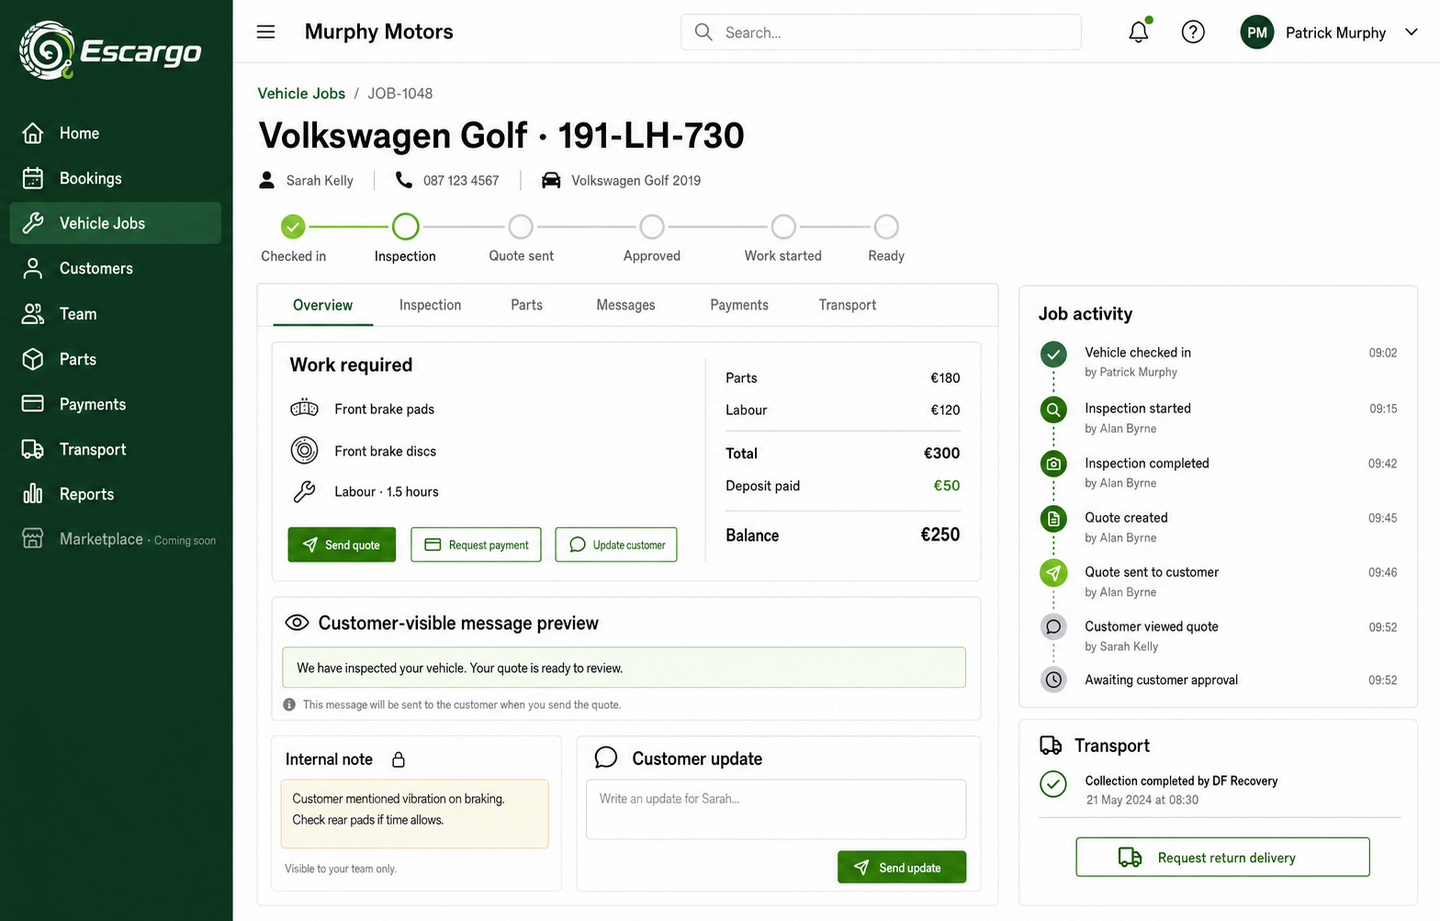Click the €250 balance amount
Screen dimensions: 1440x921
[940, 535]
